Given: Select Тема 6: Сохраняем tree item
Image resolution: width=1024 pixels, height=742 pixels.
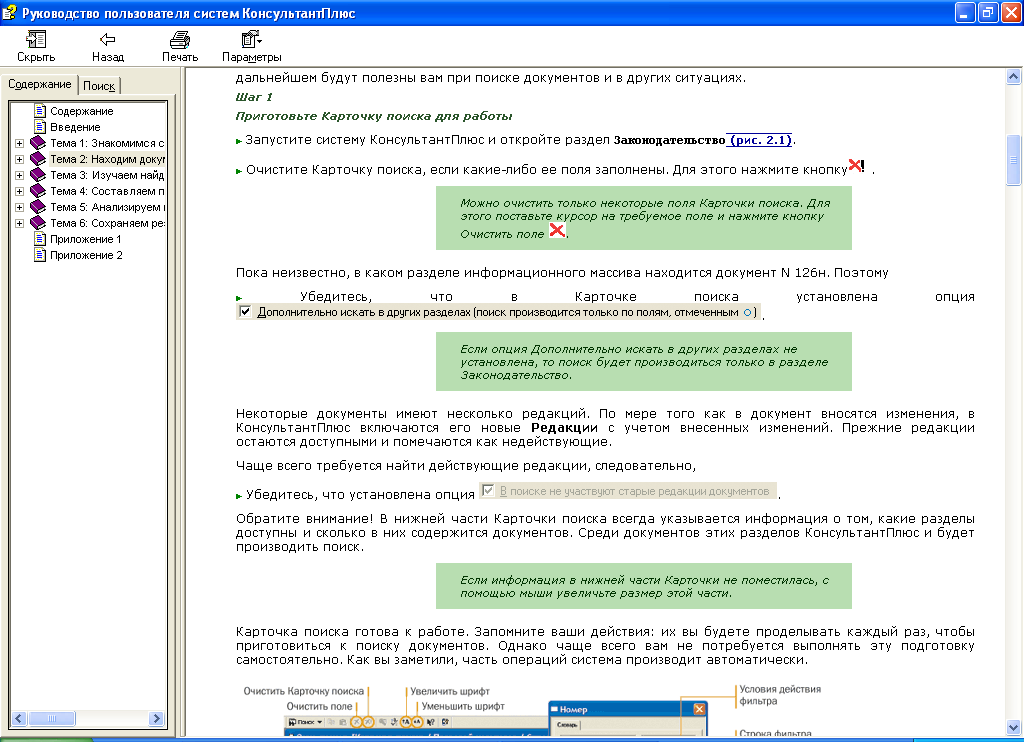Looking at the screenshot, I should pyautogui.click(x=107, y=223).
